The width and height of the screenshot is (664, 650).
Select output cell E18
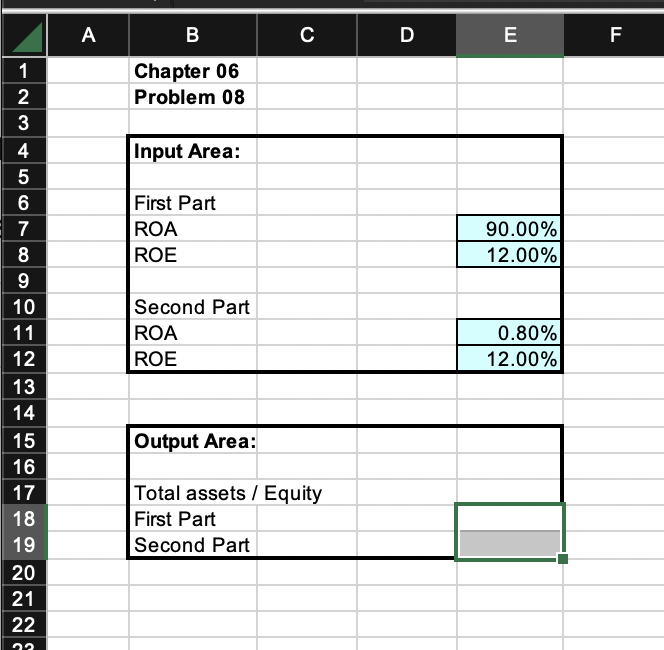(x=509, y=517)
